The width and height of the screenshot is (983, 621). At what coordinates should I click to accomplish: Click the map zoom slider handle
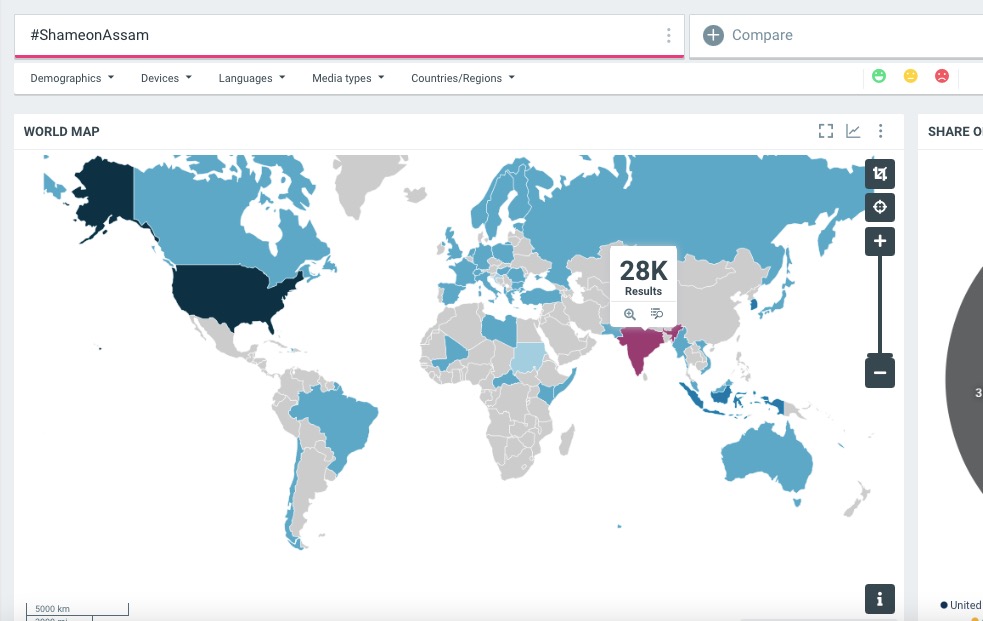tap(880, 356)
